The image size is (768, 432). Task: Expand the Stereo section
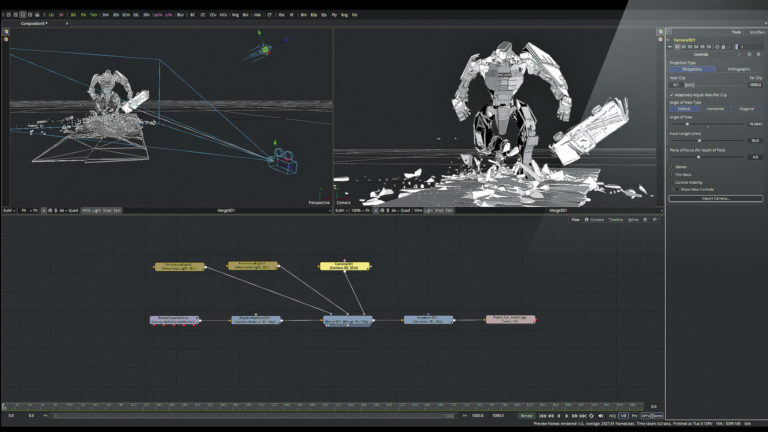[x=672, y=167]
